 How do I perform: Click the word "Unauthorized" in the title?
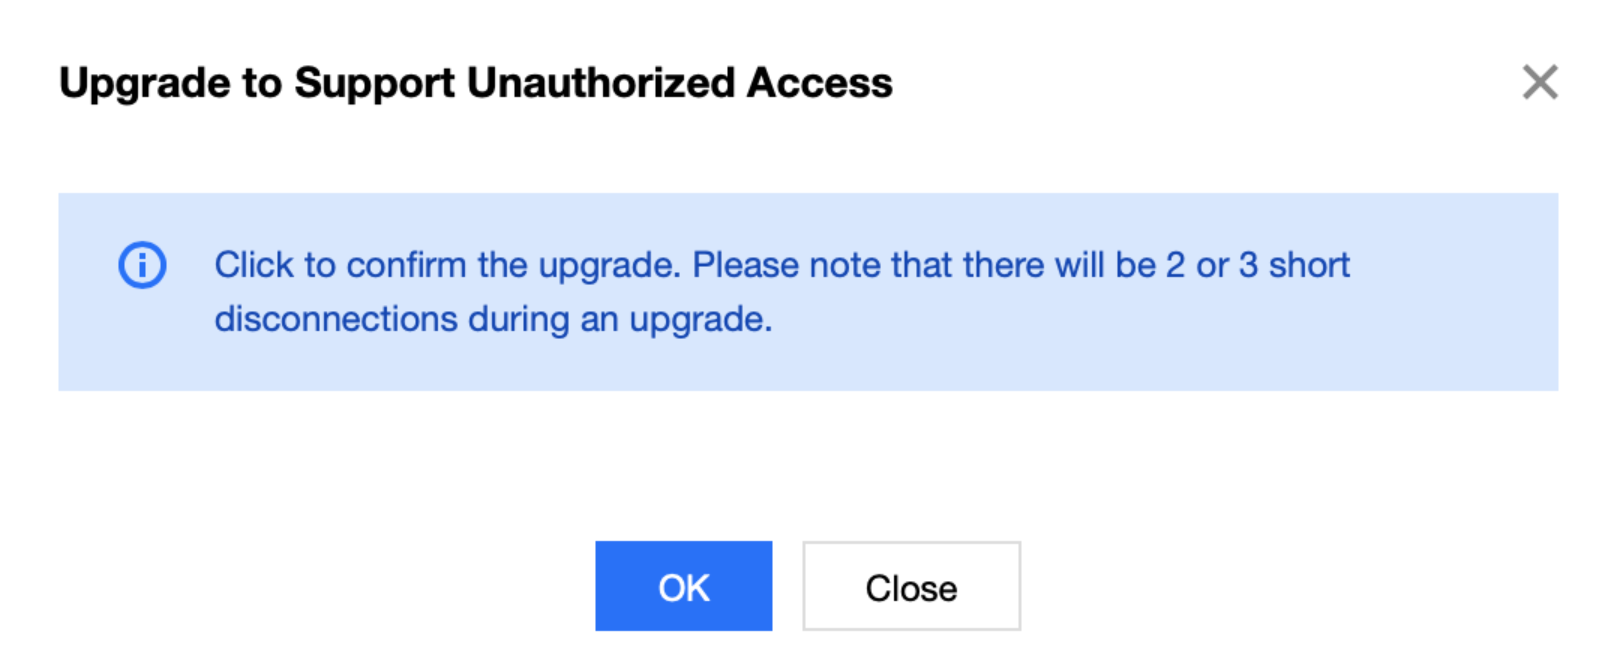coord(601,83)
